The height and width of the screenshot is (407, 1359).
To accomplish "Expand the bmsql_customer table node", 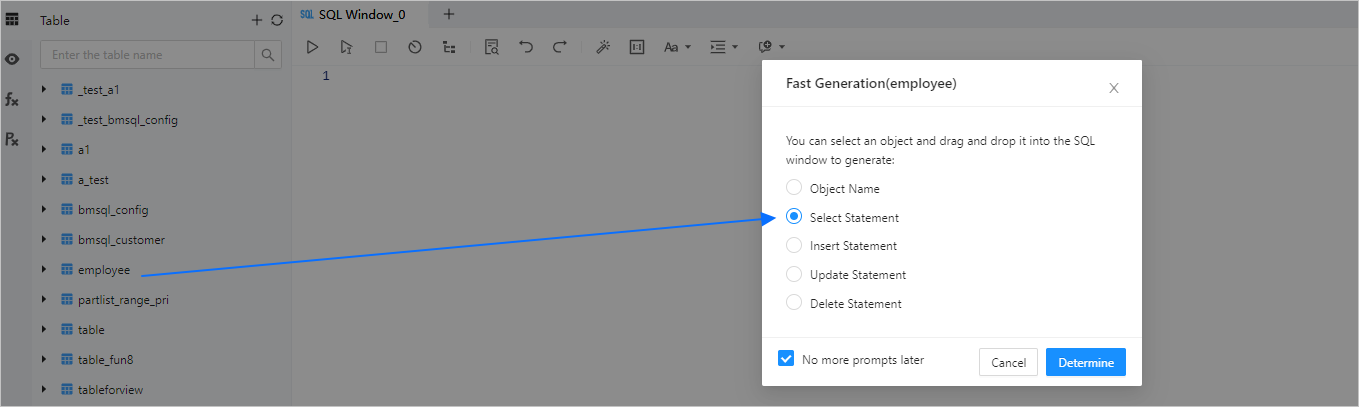I will [44, 240].
